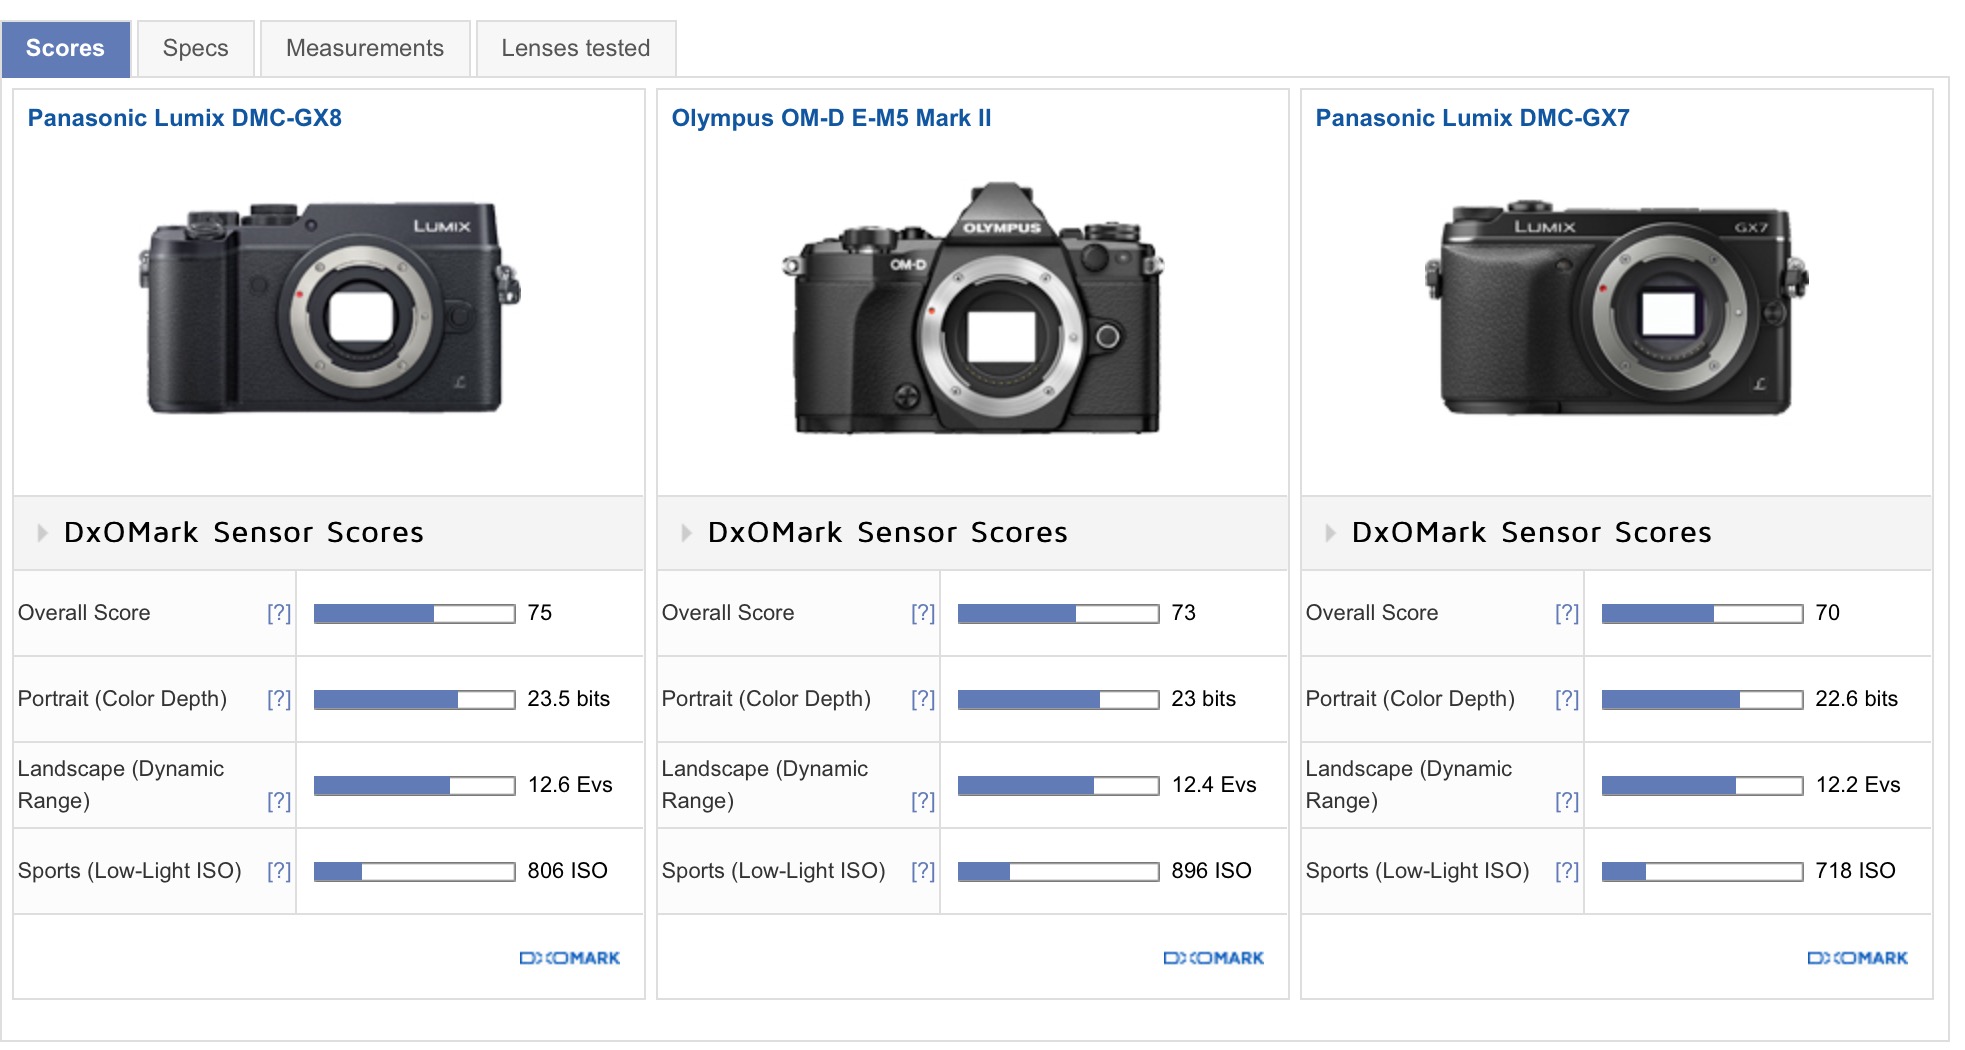The image size is (1965, 1050).
Task: Open the Measurements tab
Action: pos(364,48)
